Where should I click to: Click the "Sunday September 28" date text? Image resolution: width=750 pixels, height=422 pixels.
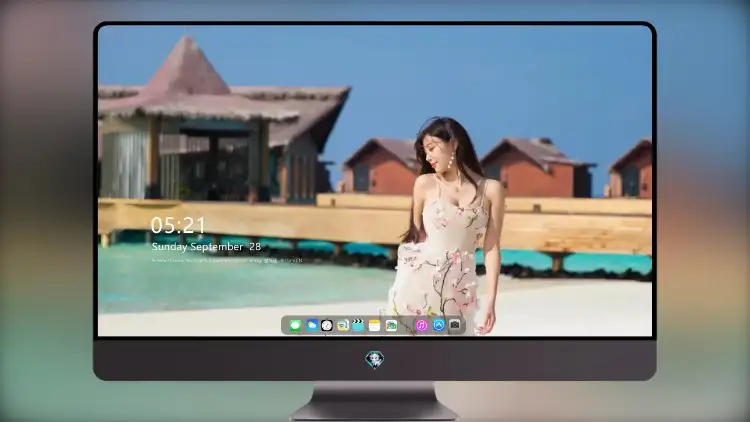coord(206,246)
